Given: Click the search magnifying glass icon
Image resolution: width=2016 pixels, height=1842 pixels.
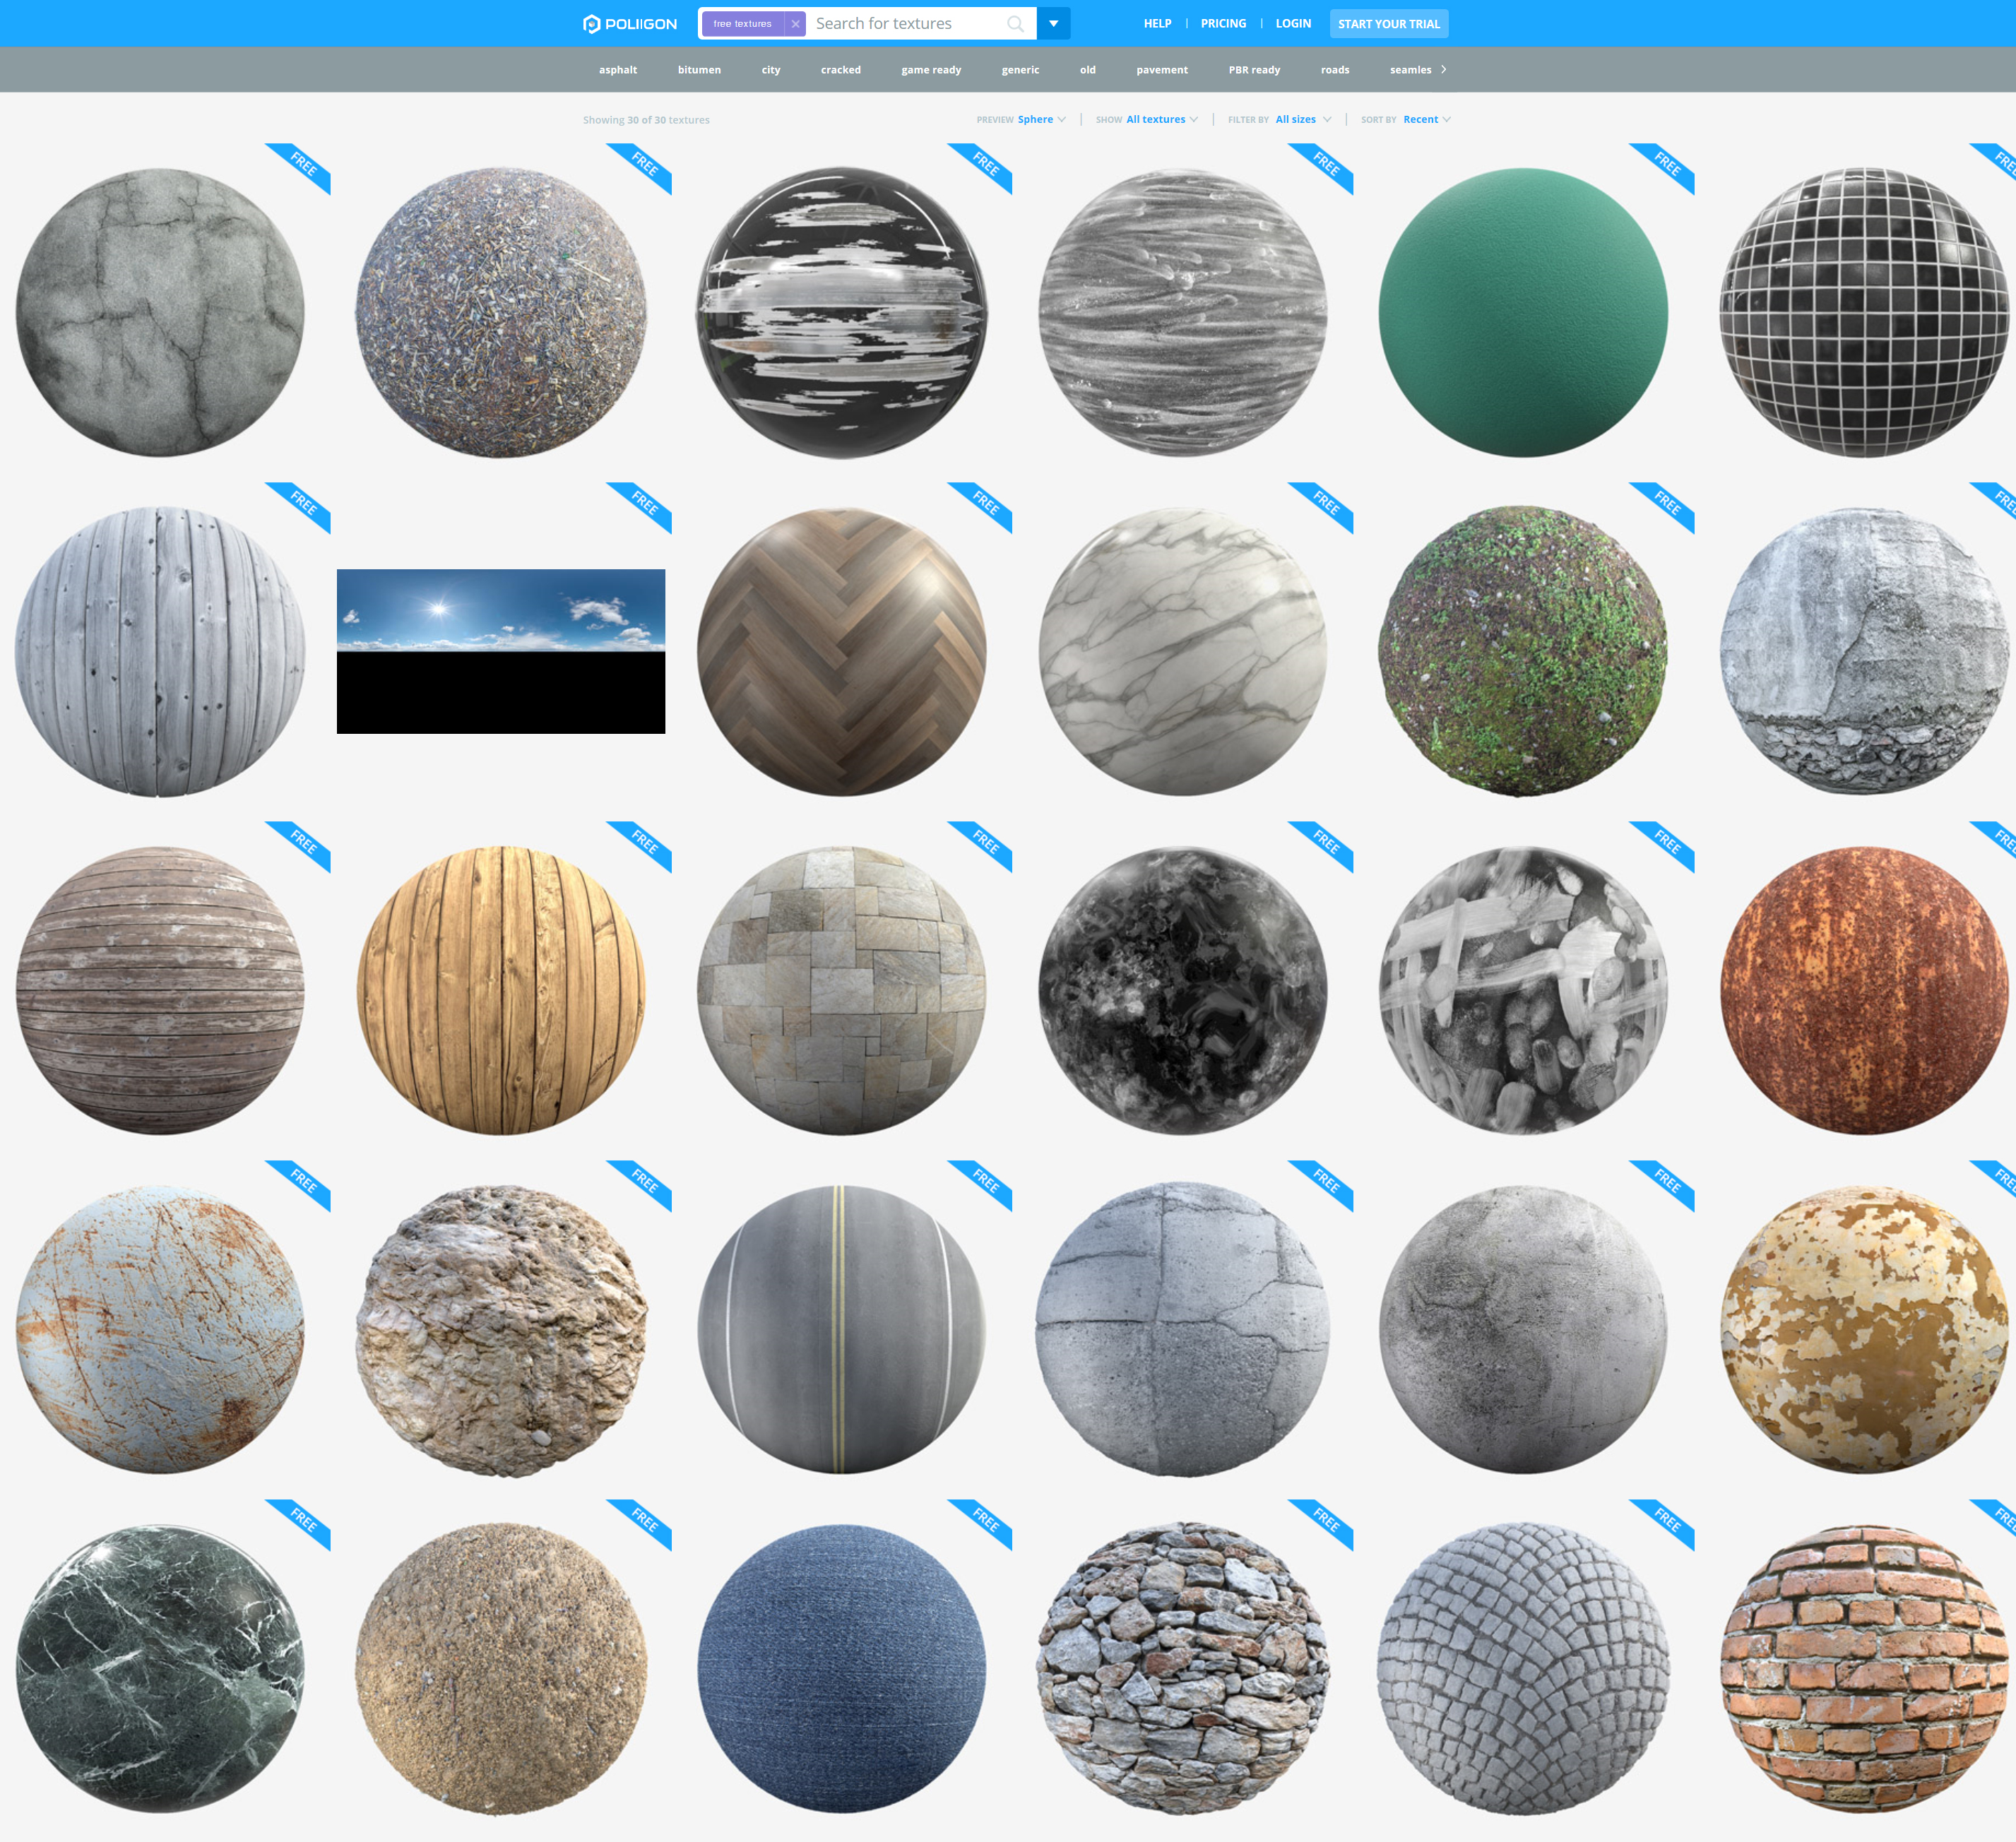Looking at the screenshot, I should (1016, 23).
